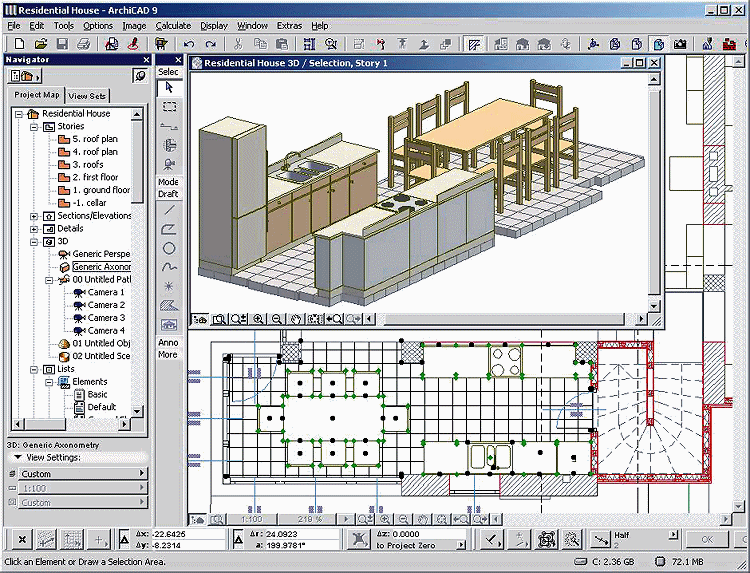The image size is (750, 573).
Task: Zoom in on floor plan with plus magnifier
Action: [x=385, y=519]
